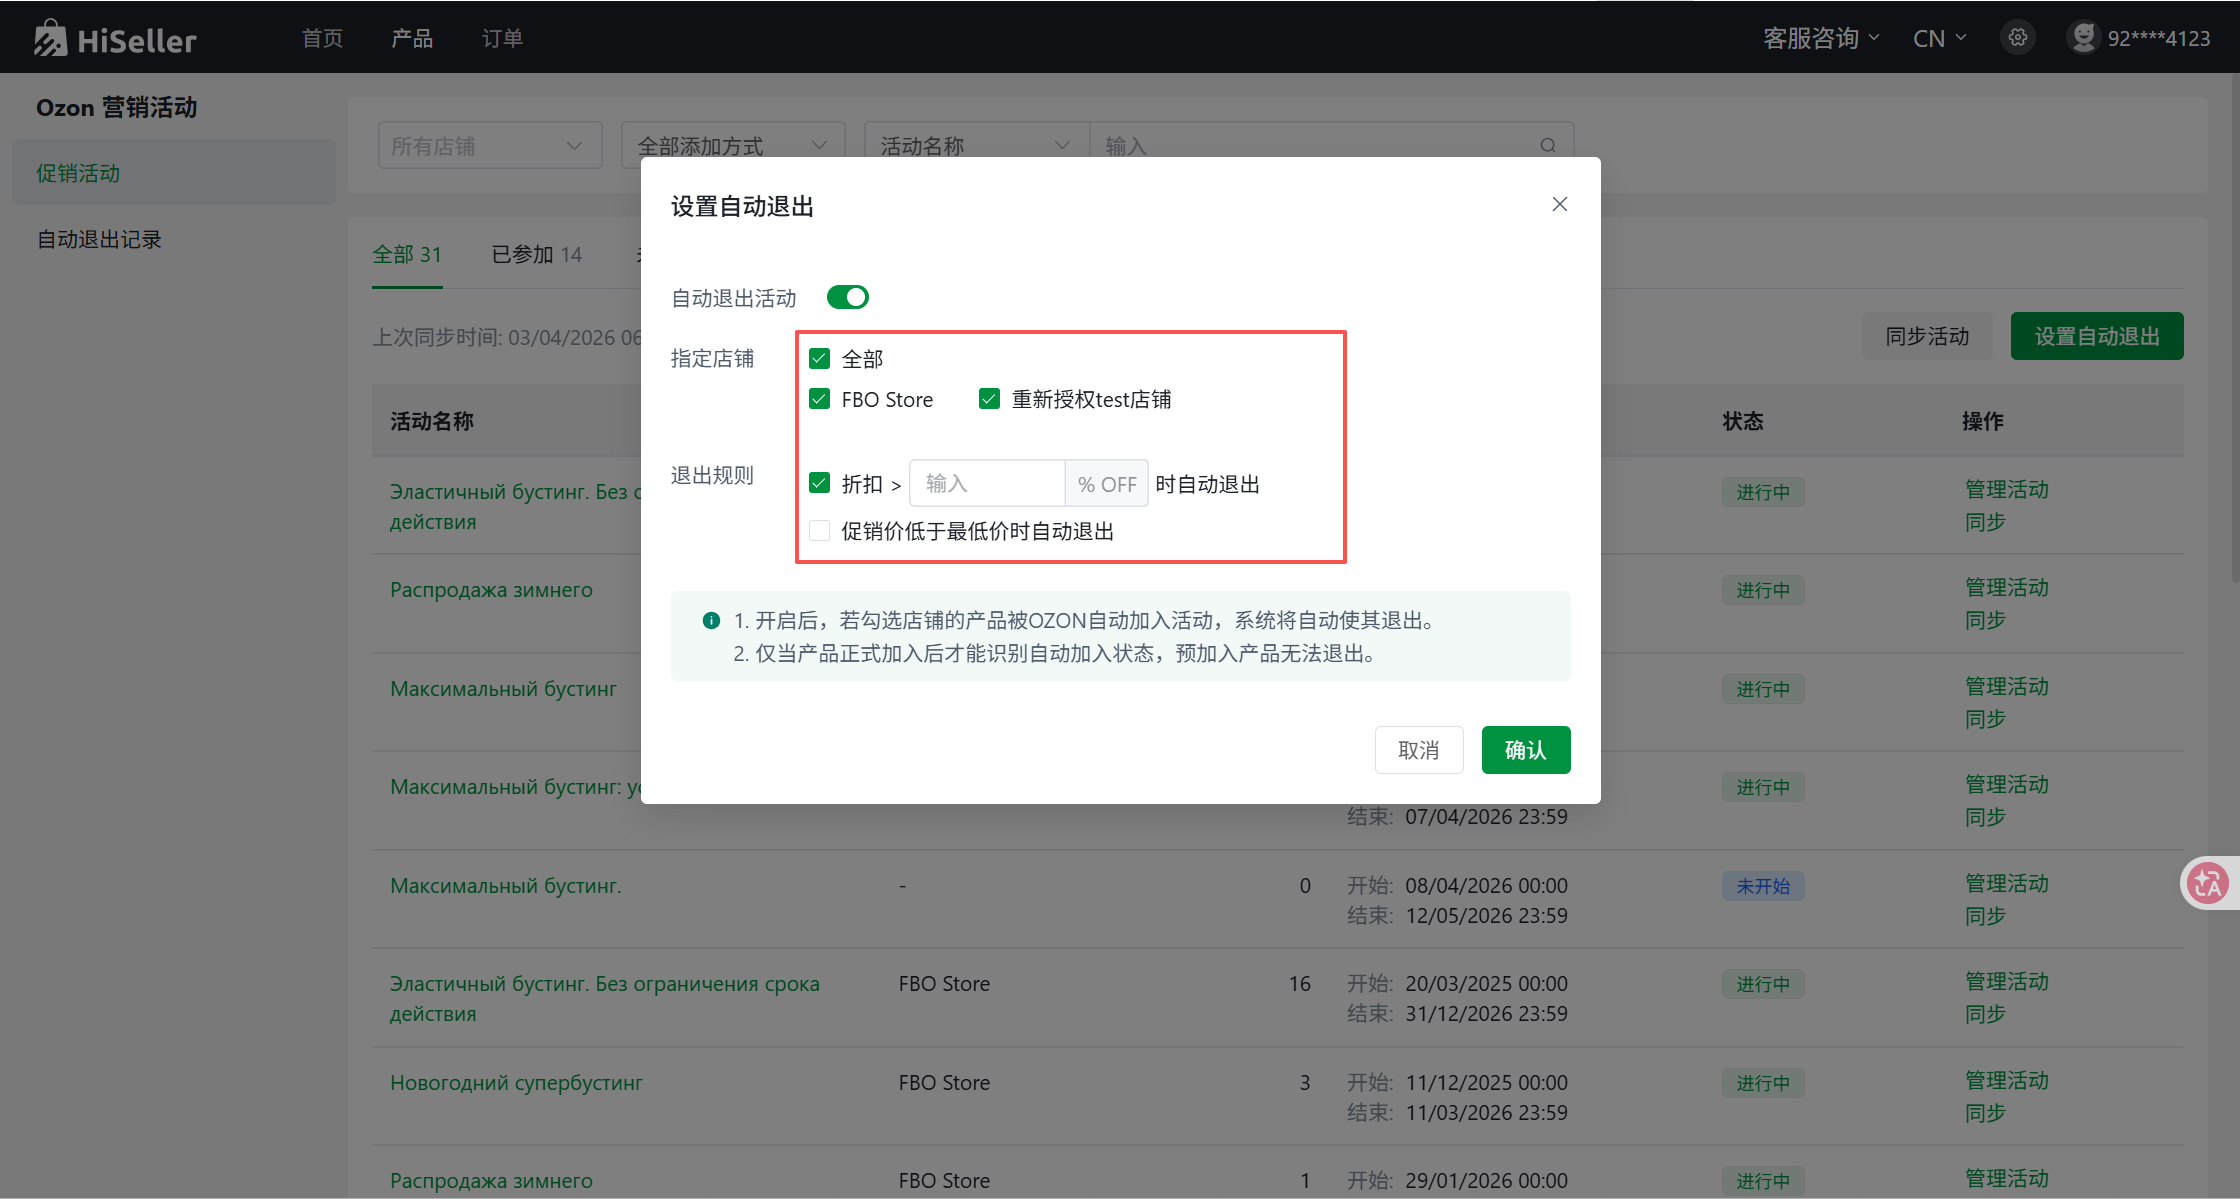The width and height of the screenshot is (2240, 1199).
Task: Click the search magnifier icon
Action: (1548, 146)
